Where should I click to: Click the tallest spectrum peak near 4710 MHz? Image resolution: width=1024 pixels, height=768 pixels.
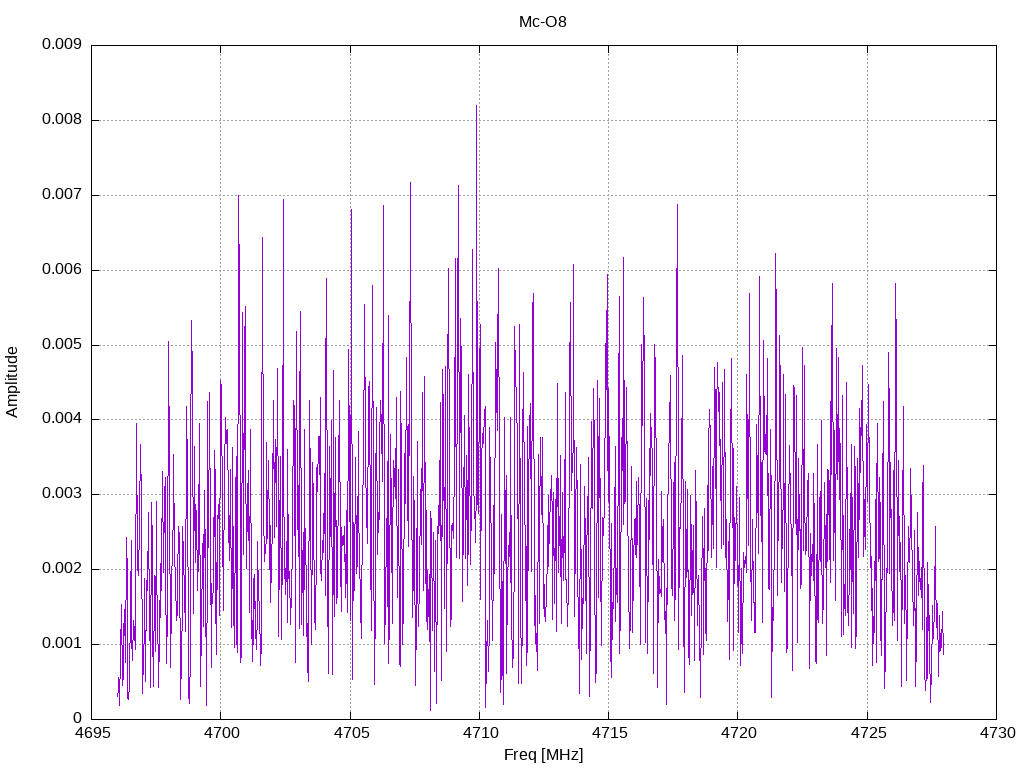tap(477, 108)
